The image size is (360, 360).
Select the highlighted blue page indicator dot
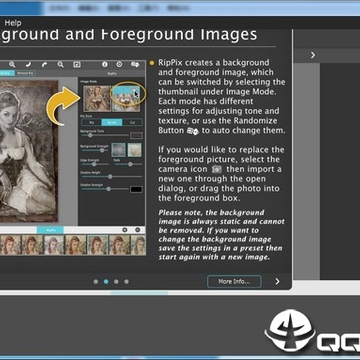(x=106, y=282)
